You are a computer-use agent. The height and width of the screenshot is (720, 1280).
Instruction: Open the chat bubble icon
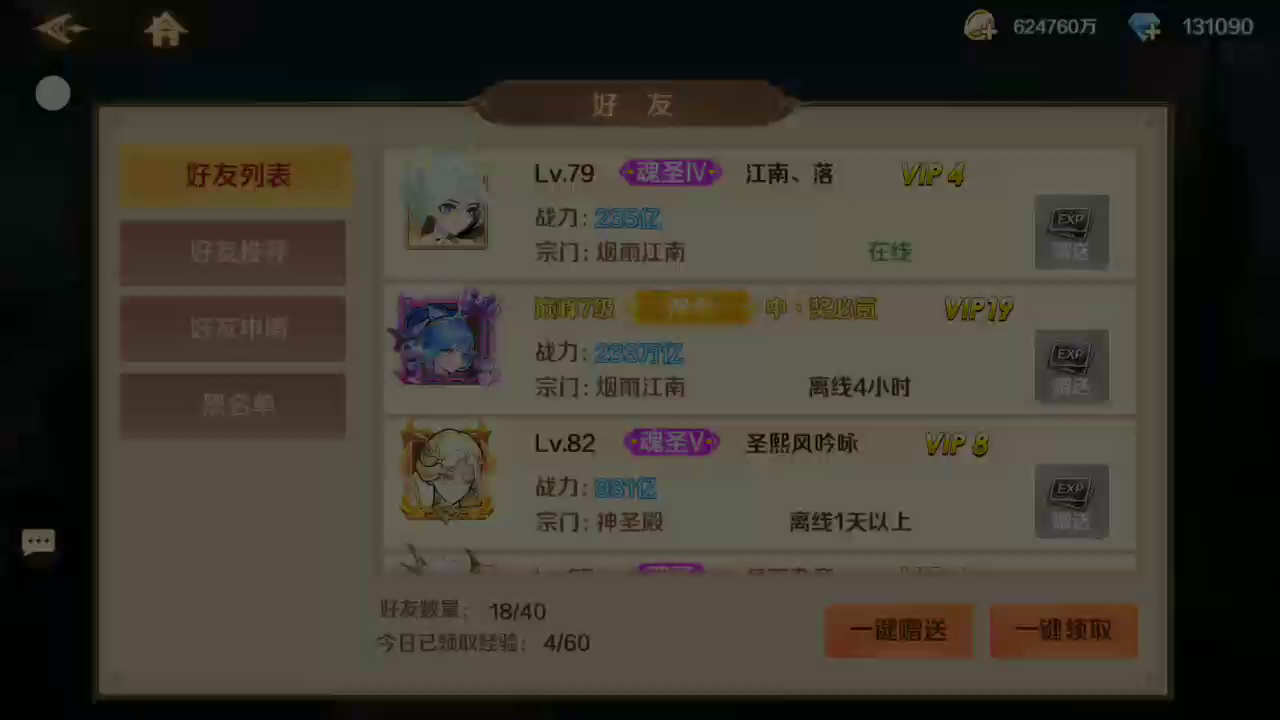[38, 543]
